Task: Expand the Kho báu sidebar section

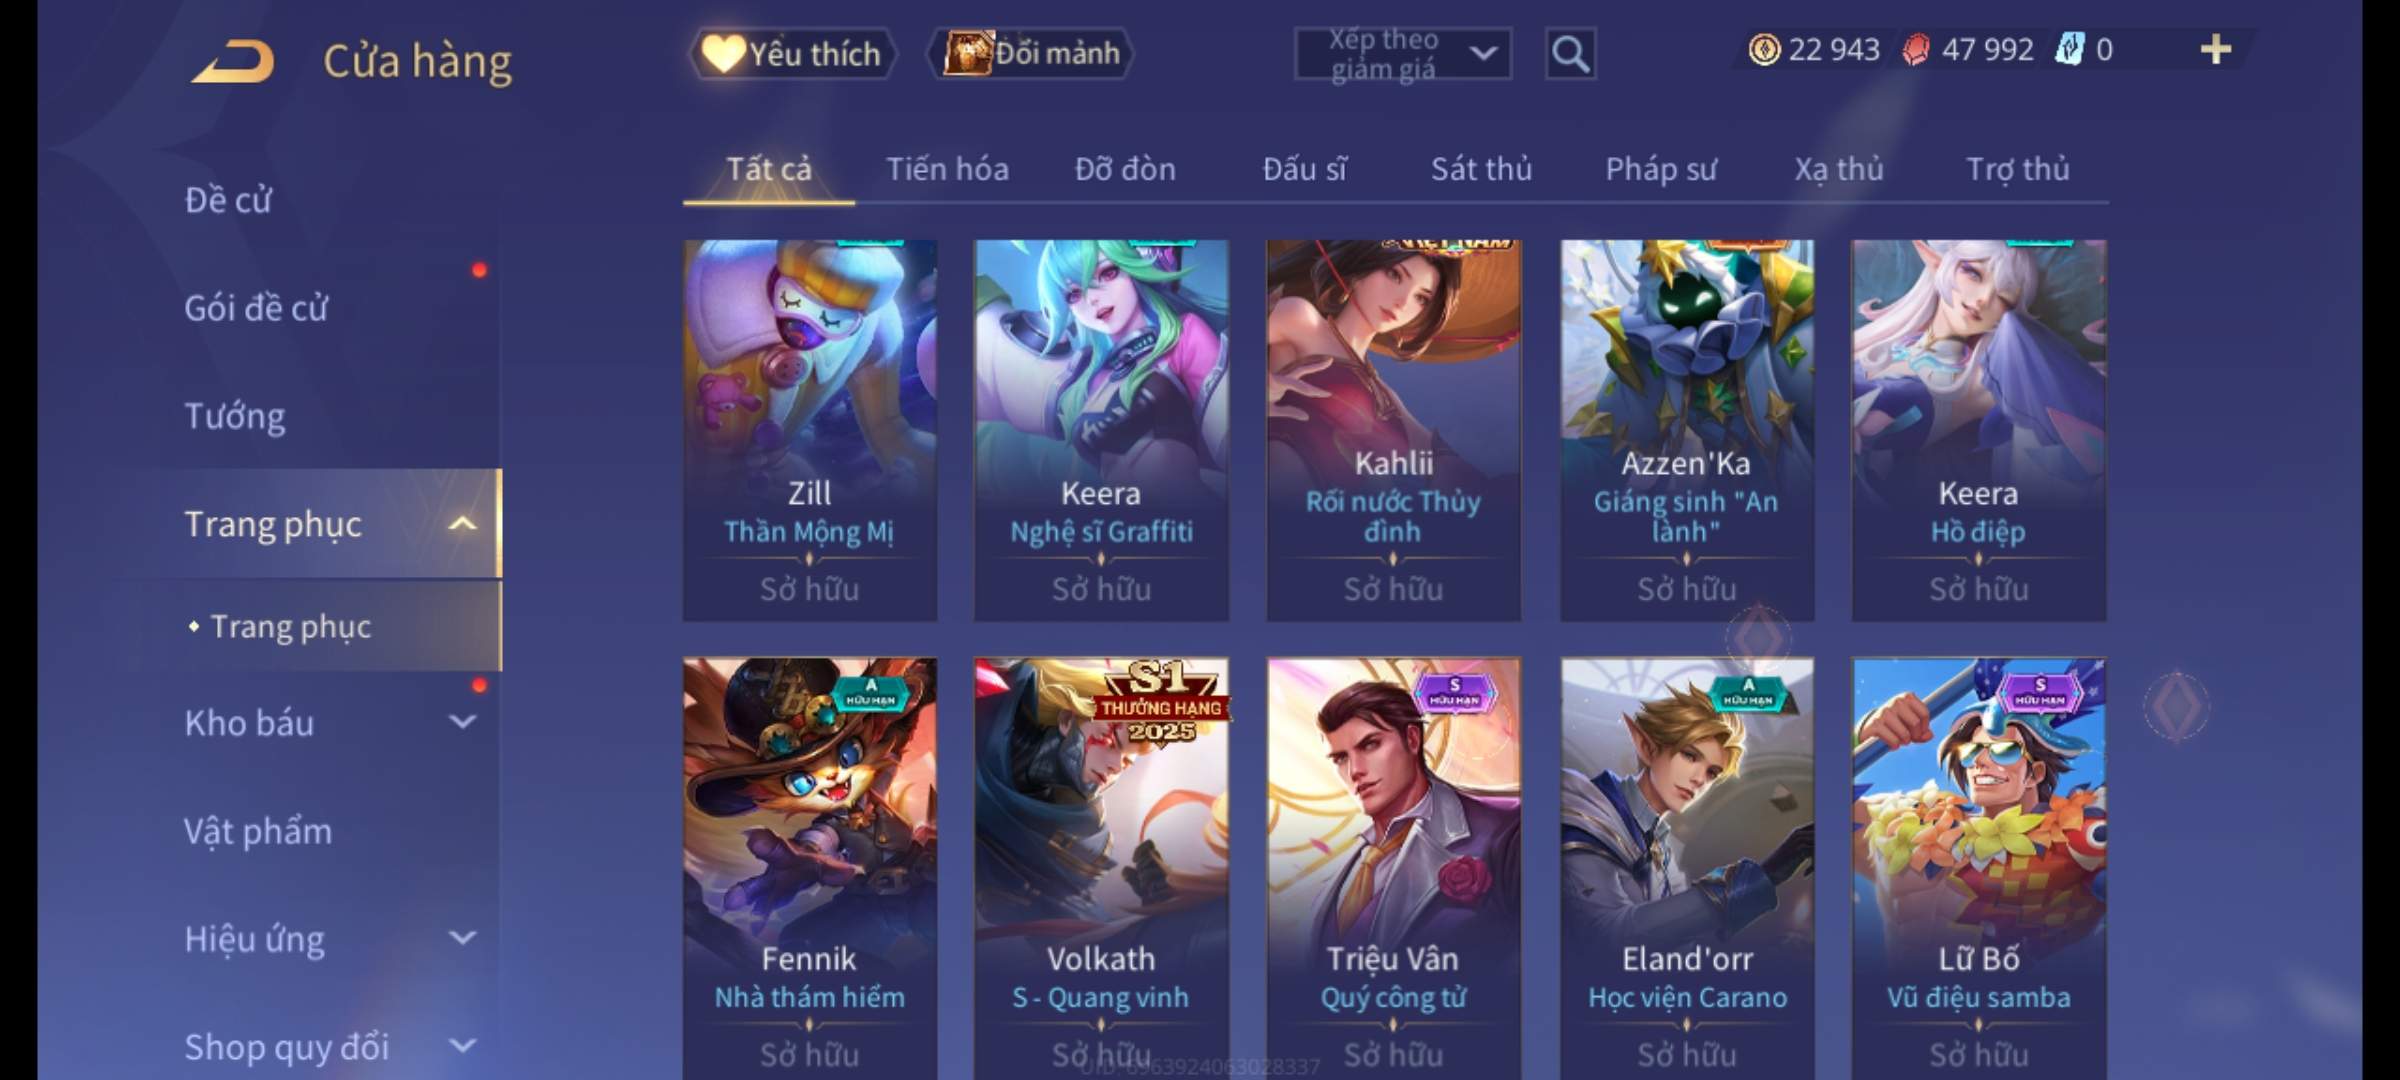Action: pyautogui.click(x=462, y=722)
